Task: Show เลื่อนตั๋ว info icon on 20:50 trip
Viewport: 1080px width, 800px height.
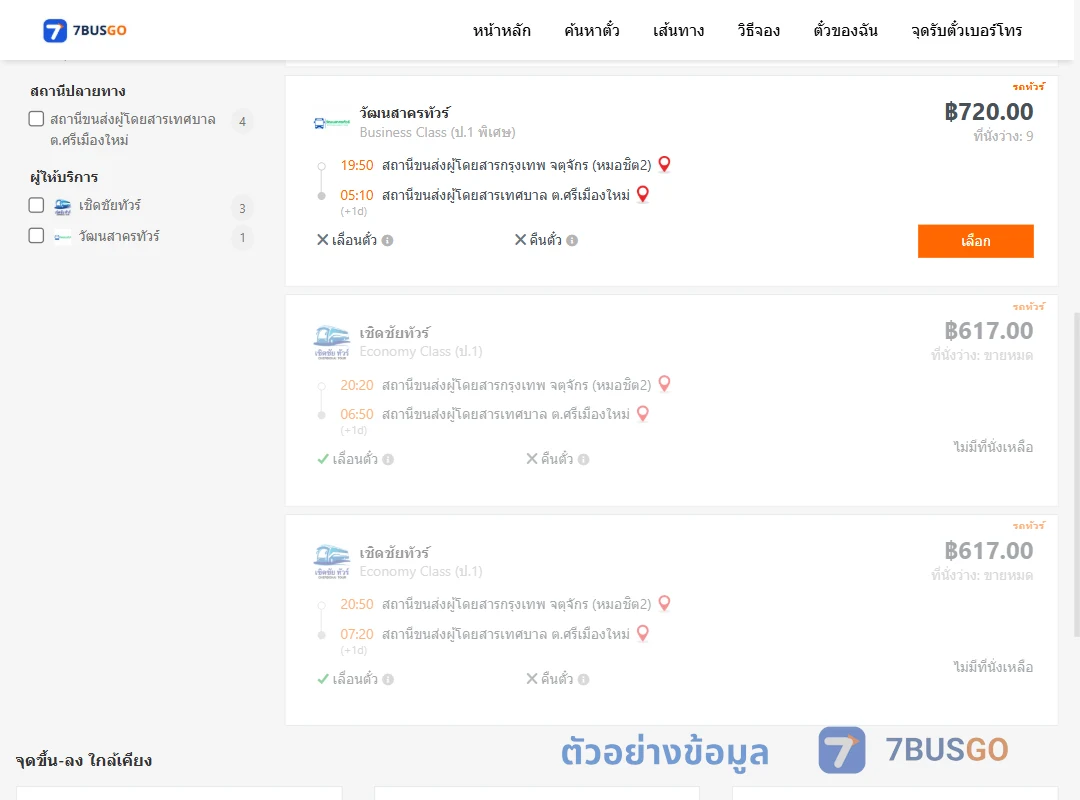Action: click(388, 679)
